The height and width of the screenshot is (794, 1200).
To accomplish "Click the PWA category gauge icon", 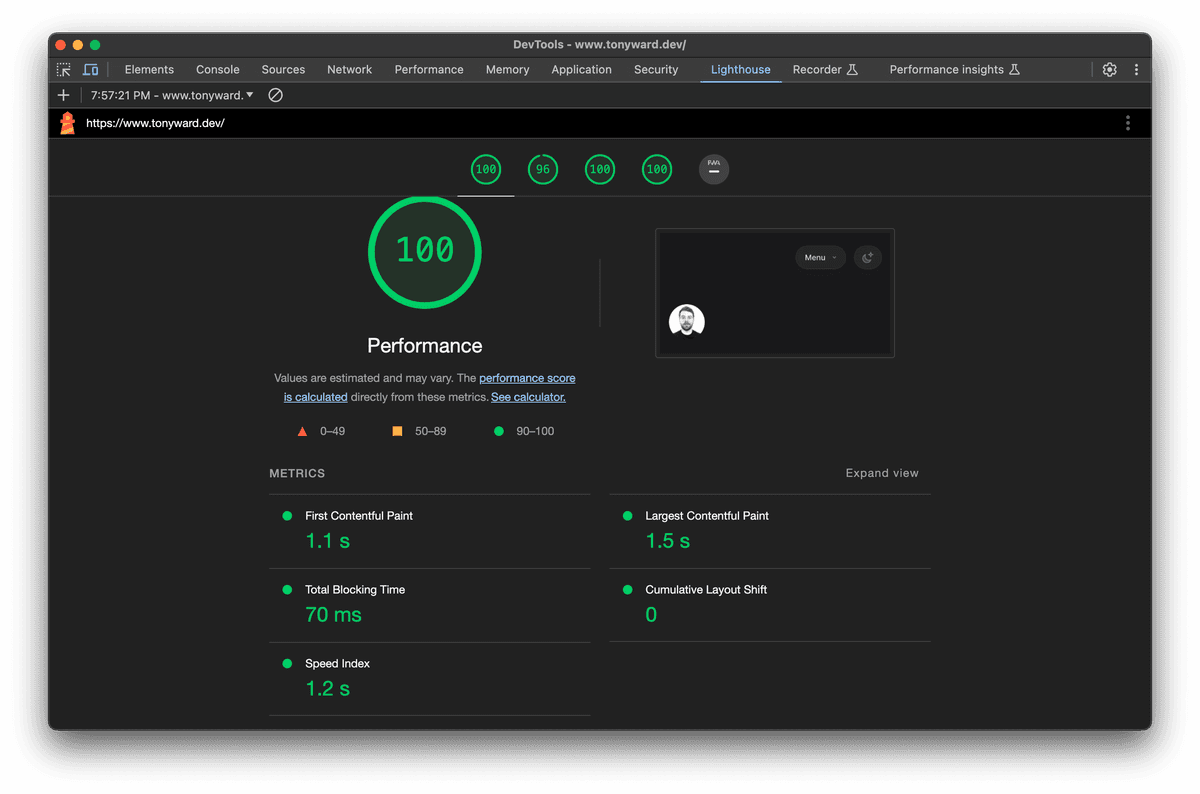I will pyautogui.click(x=714, y=169).
